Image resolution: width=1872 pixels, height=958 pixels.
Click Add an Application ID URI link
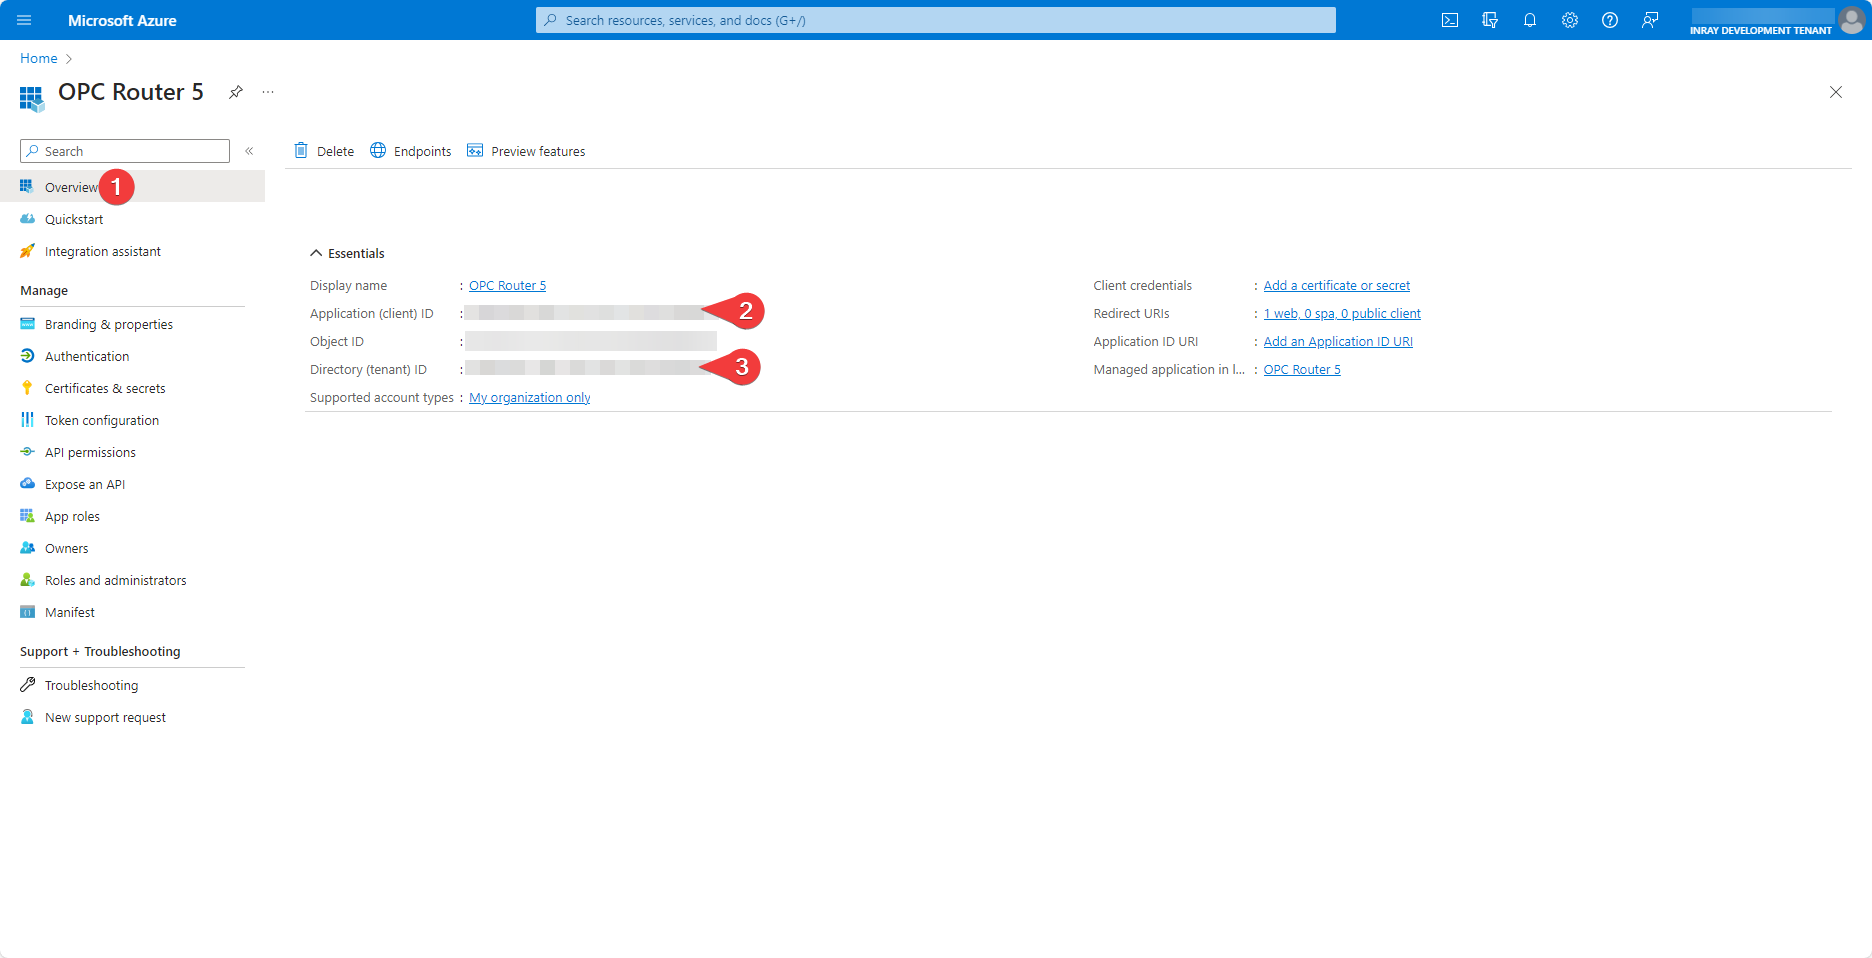click(1338, 341)
